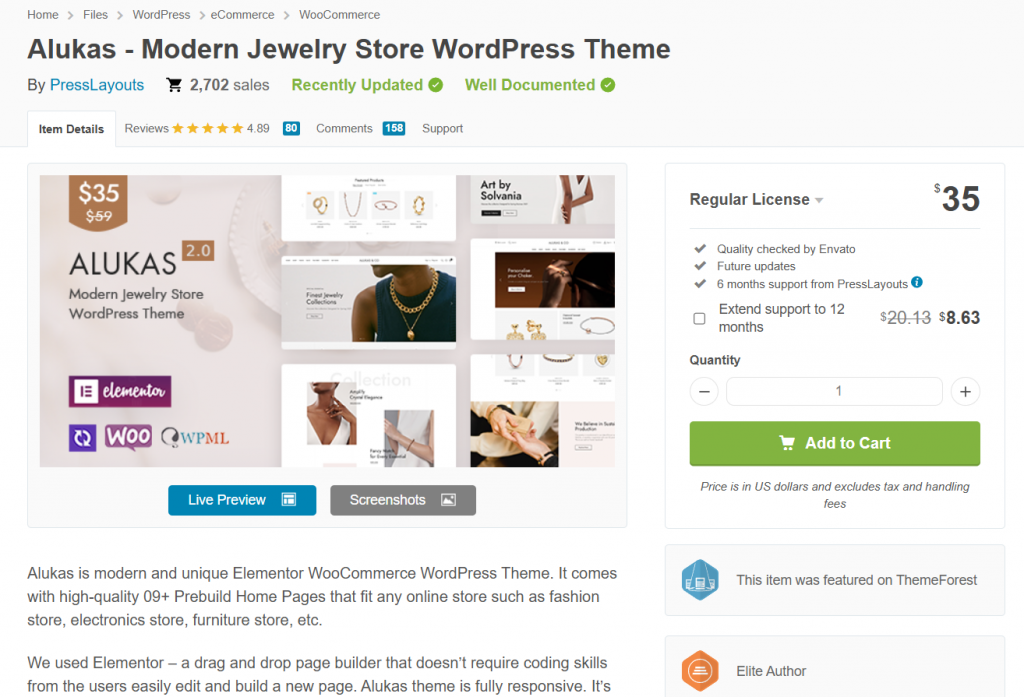Click the Add to Cart button
Viewport: 1024px width, 697px height.
point(835,444)
